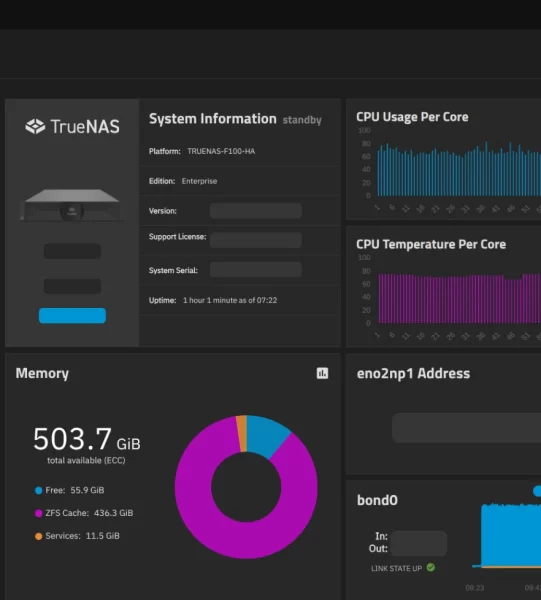Click the '503.7 GiB' total memory value
Viewport: 541px width, 600px height.
point(87,439)
